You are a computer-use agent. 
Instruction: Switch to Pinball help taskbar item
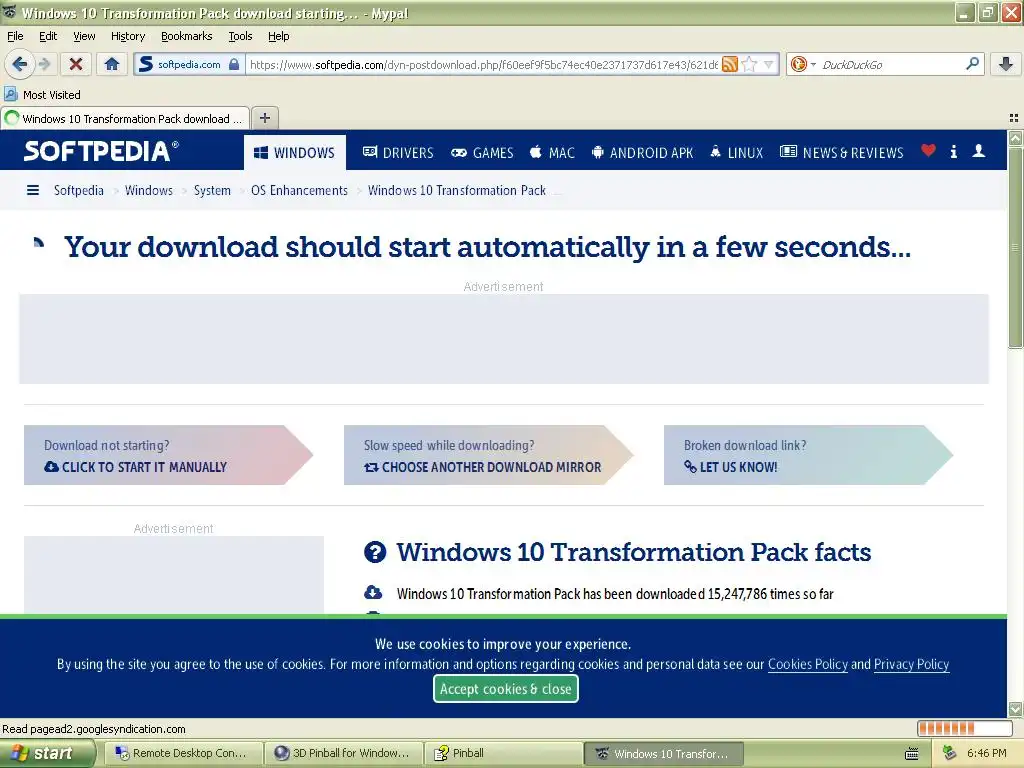click(x=503, y=753)
